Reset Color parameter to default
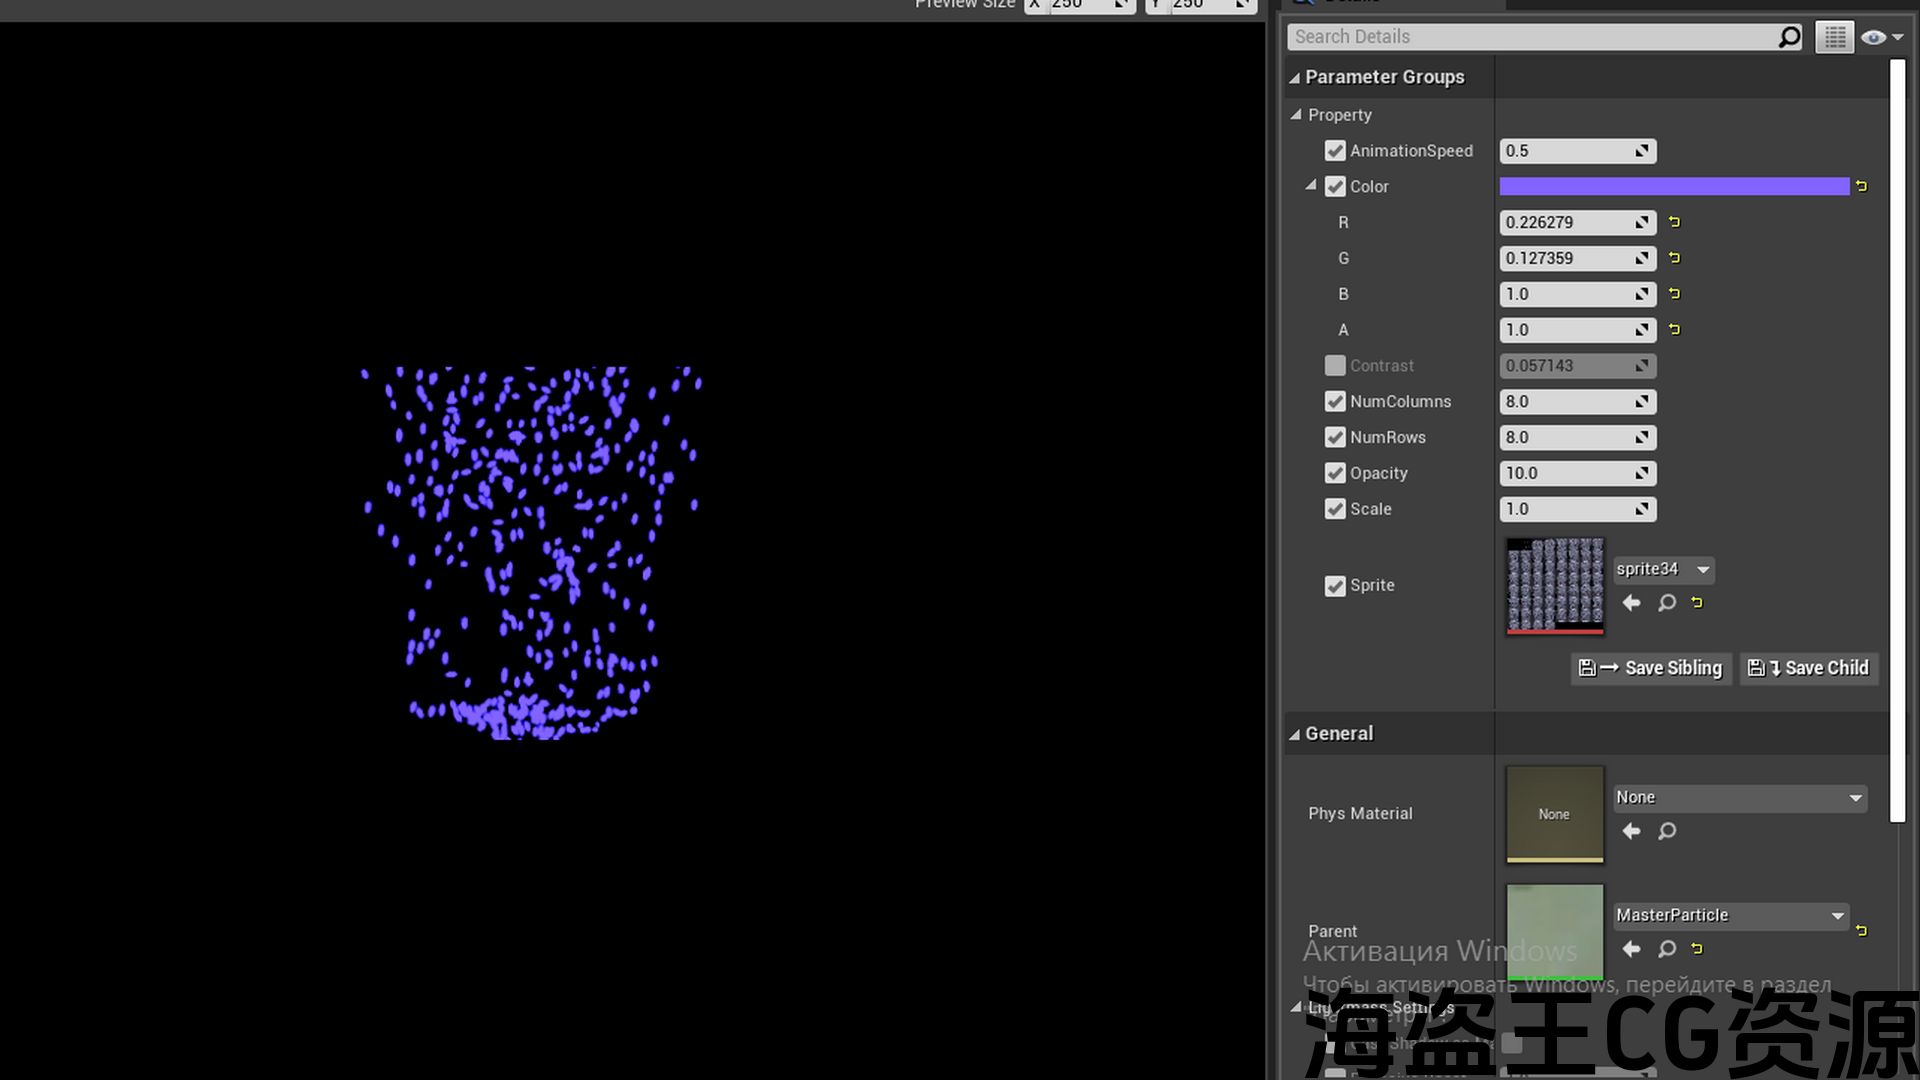This screenshot has width=1920, height=1080. (x=1861, y=186)
